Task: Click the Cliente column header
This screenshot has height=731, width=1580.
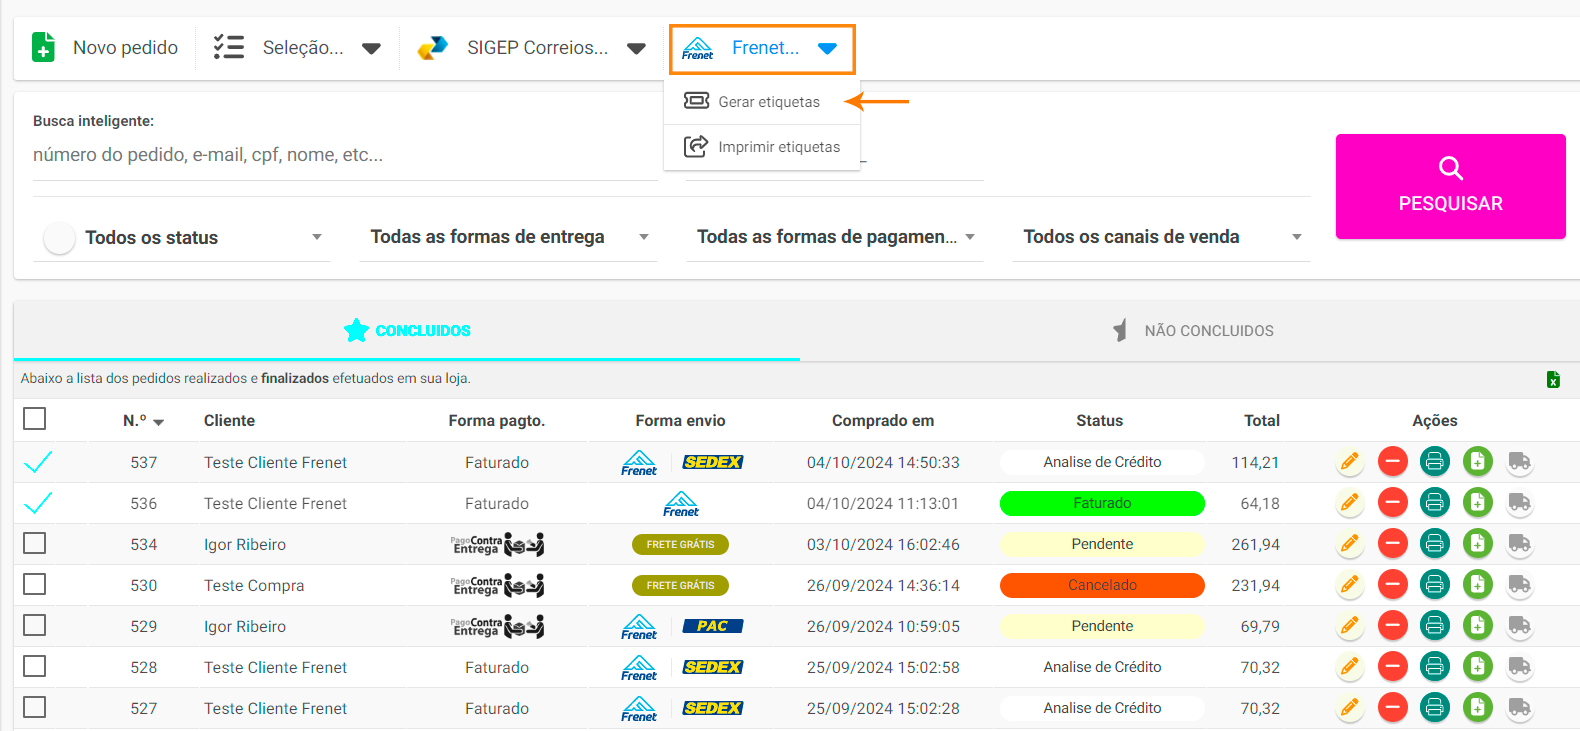Action: click(229, 421)
